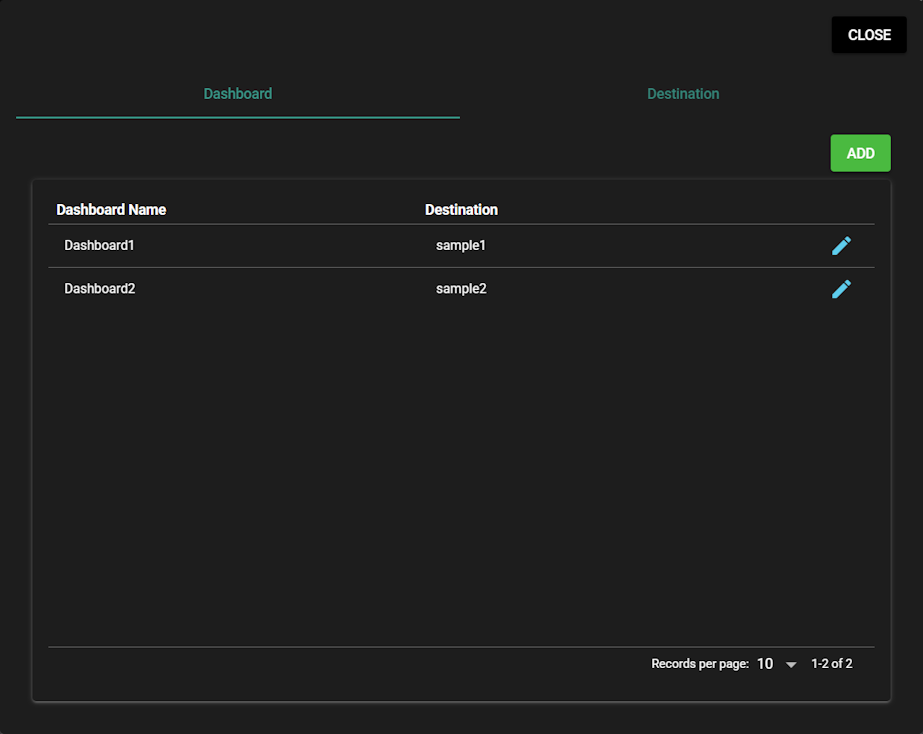Screen dimensions: 923x734
Task: Click the Destination column header
Action: (x=461, y=210)
